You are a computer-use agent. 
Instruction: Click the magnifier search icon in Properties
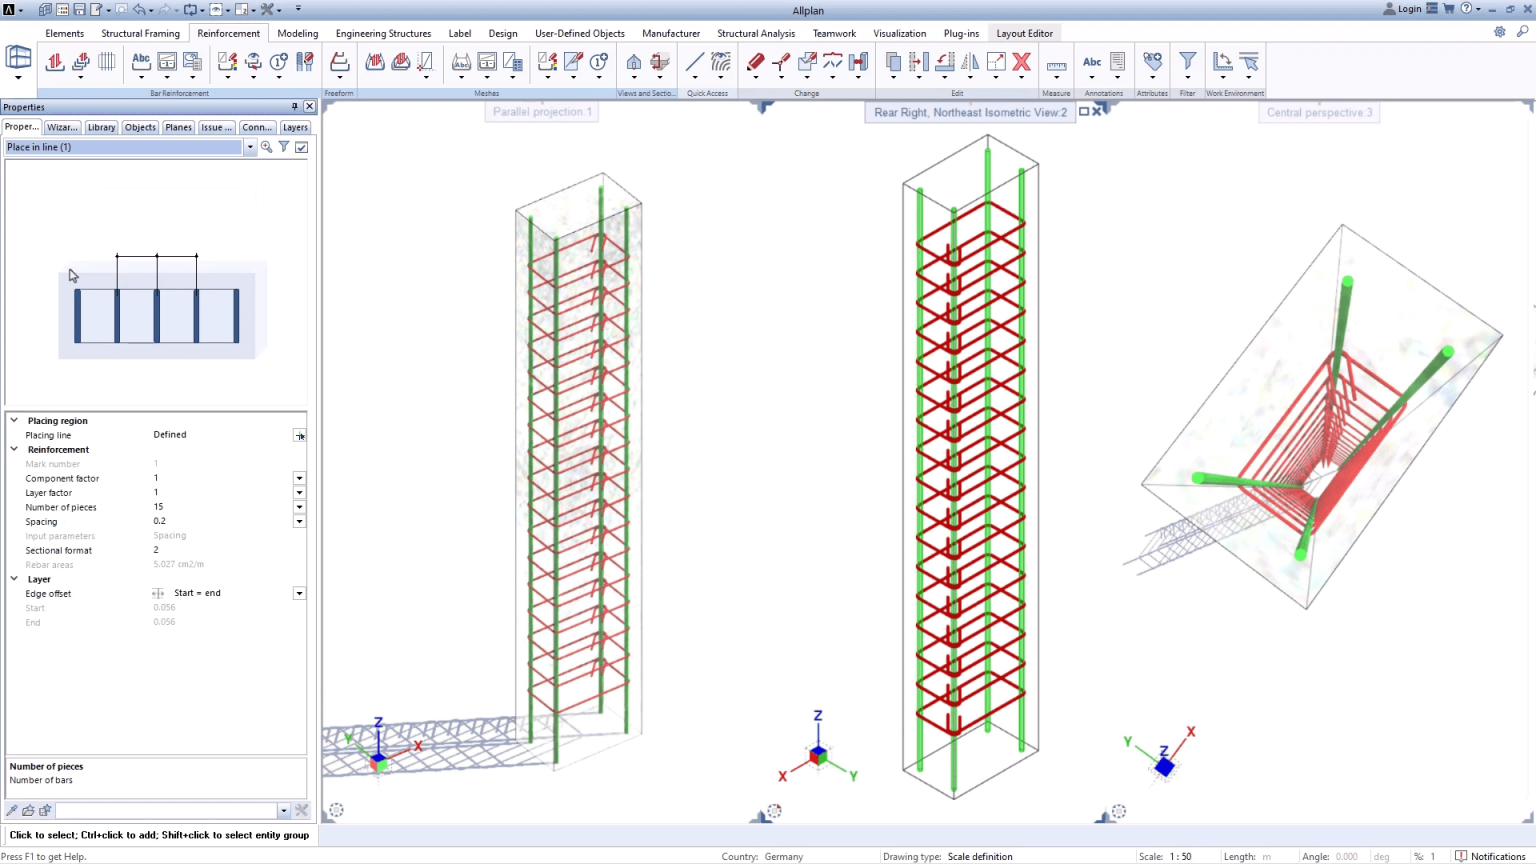[266, 146]
